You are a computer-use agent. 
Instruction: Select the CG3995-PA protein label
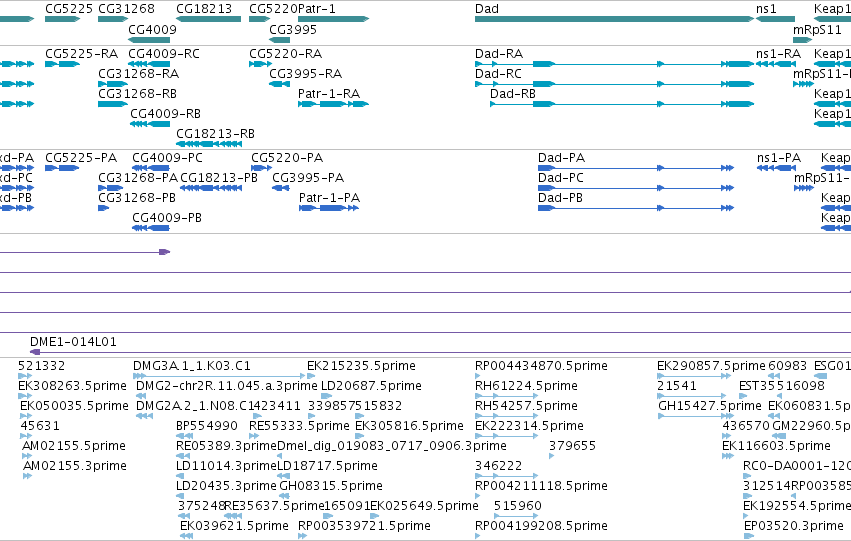[x=308, y=178]
